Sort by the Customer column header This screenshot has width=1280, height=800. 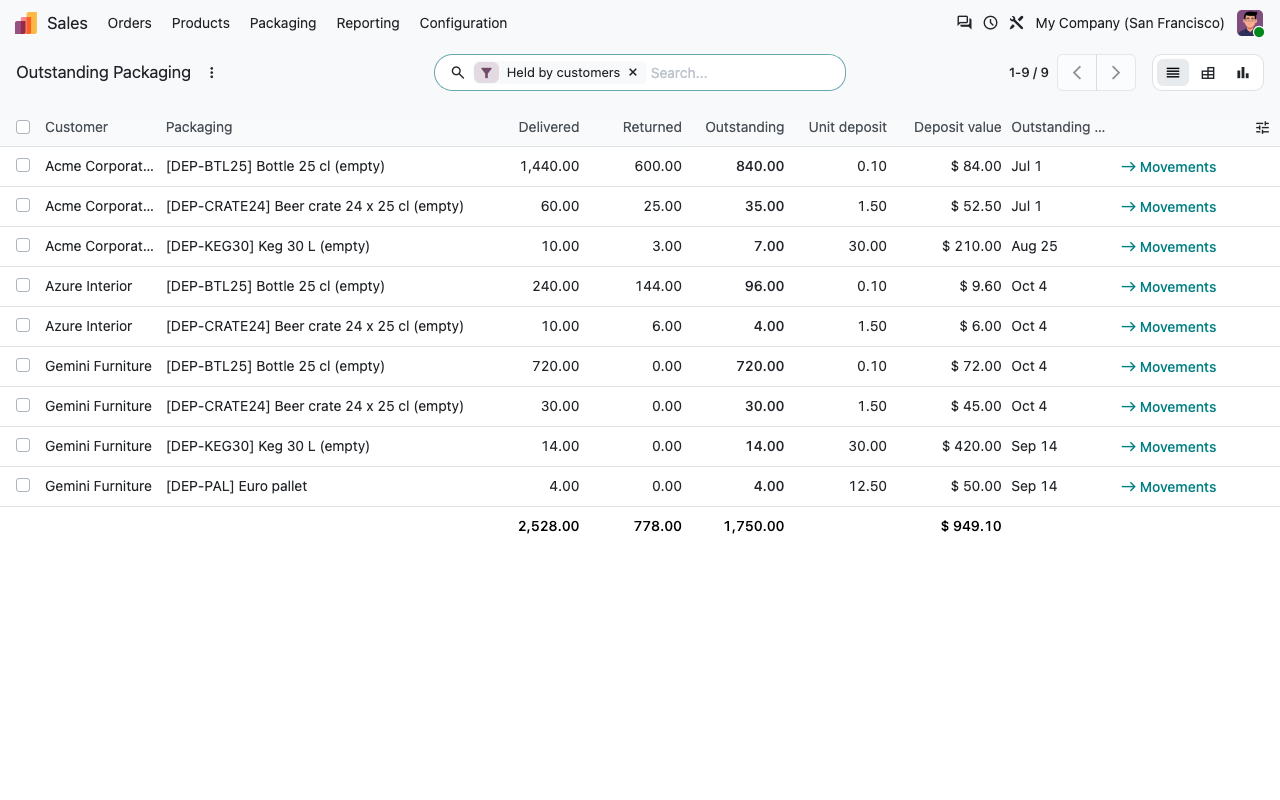pos(76,127)
